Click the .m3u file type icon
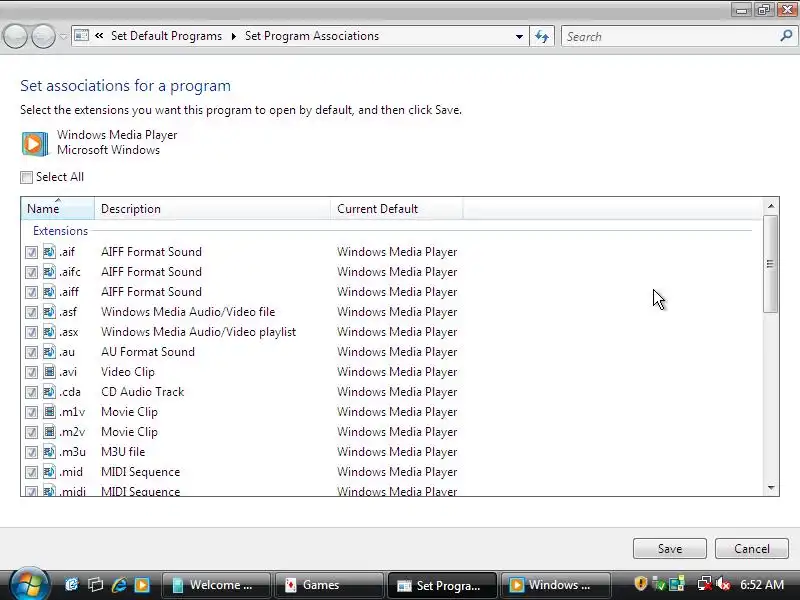The width and height of the screenshot is (800, 600). (49, 452)
